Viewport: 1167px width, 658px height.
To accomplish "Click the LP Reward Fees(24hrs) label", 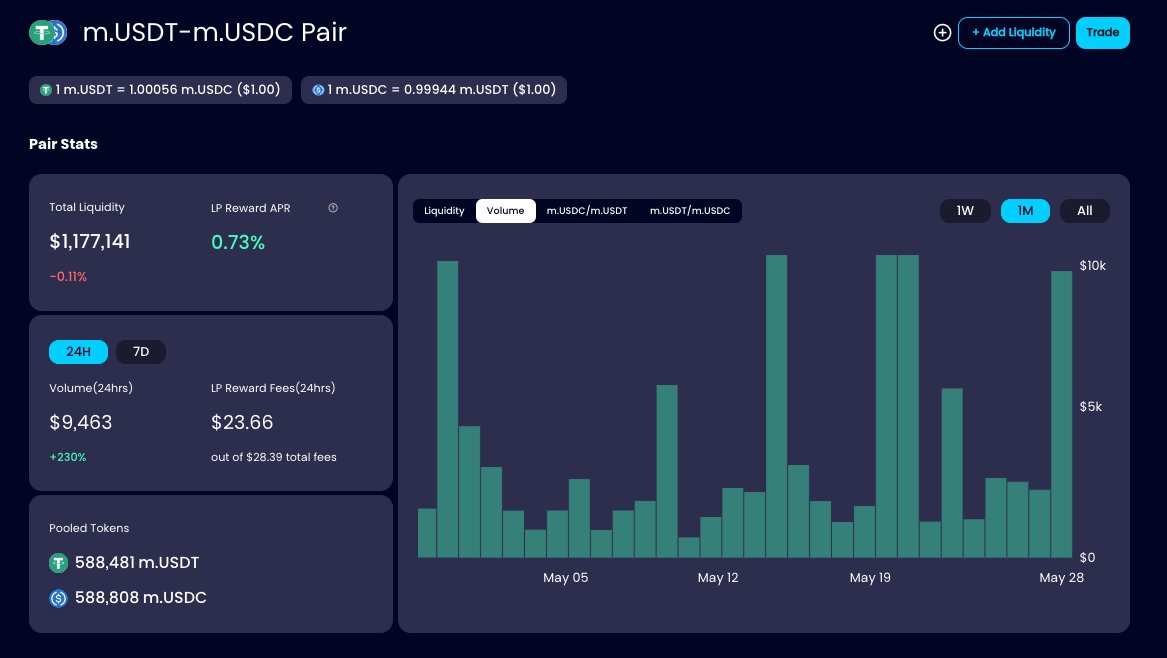I will 273,388.
